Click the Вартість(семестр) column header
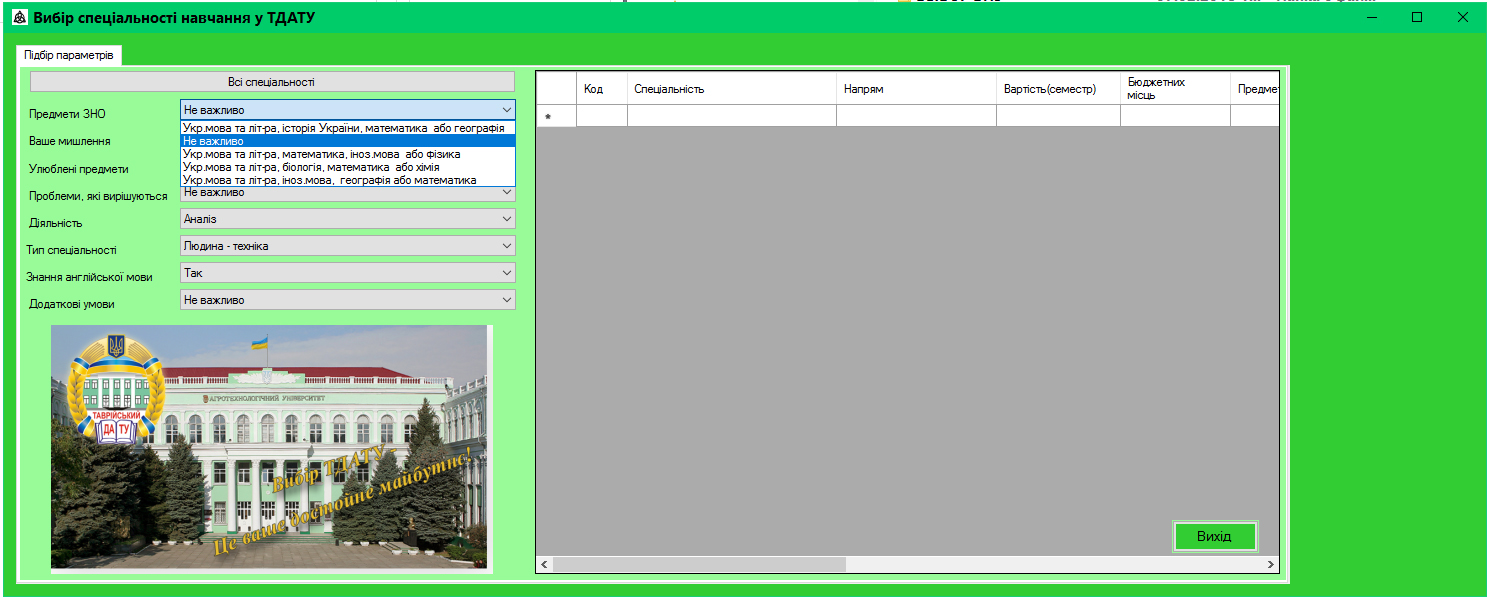The image size is (1491, 597). [x=1058, y=89]
